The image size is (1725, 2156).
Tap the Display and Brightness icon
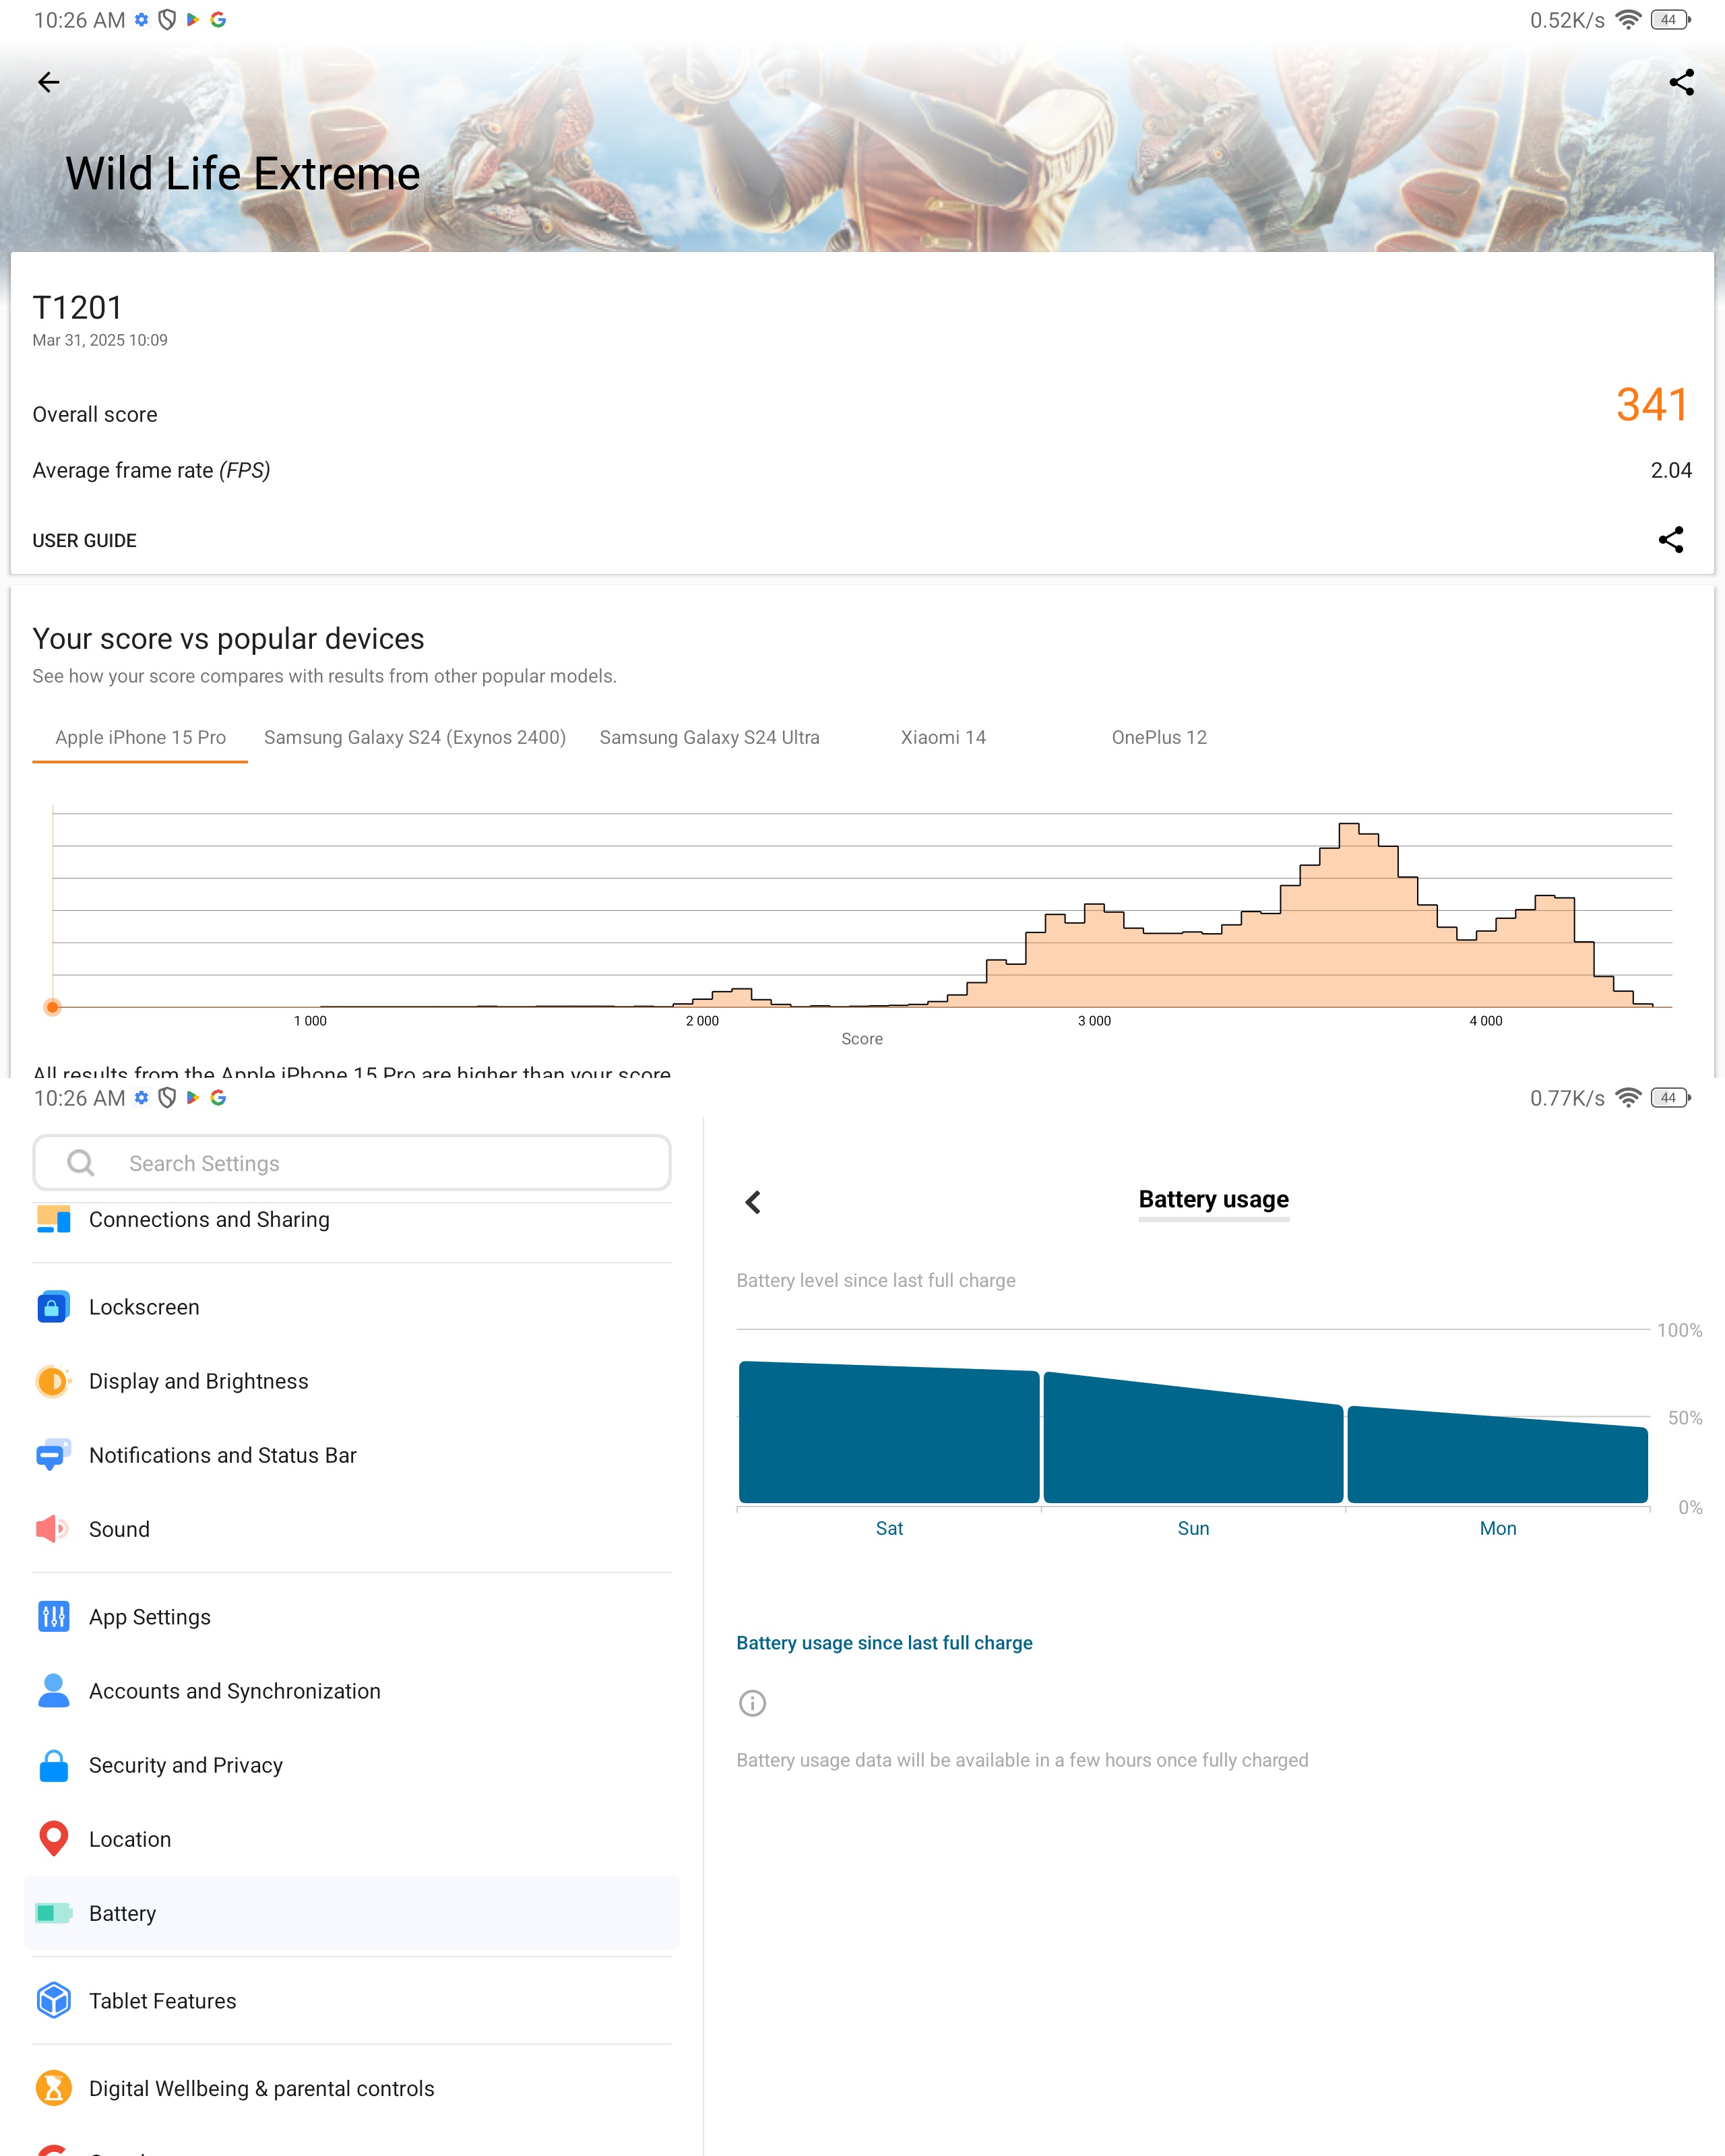53,1381
